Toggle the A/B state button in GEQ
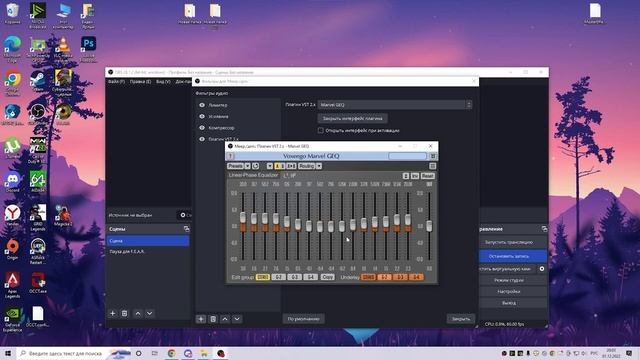The image size is (640, 360). (x=280, y=166)
